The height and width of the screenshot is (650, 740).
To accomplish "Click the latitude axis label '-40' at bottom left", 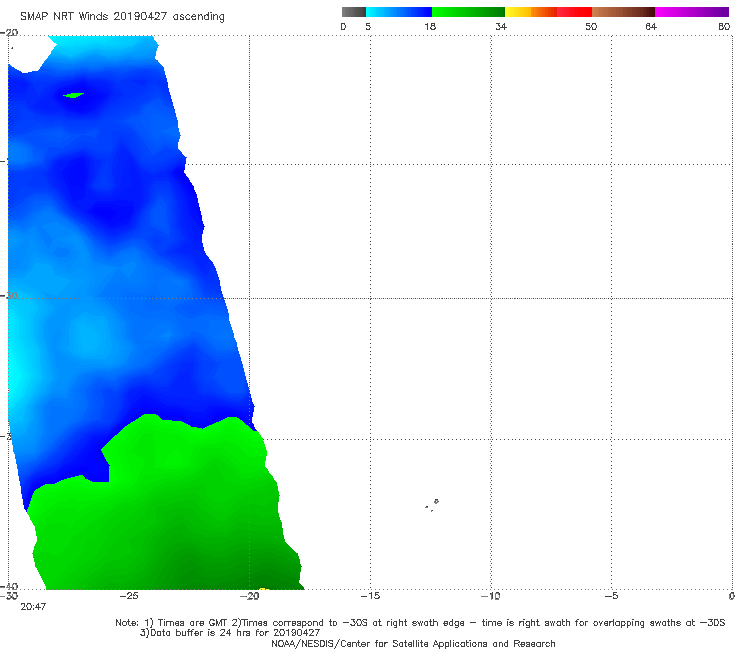I will point(9,586).
